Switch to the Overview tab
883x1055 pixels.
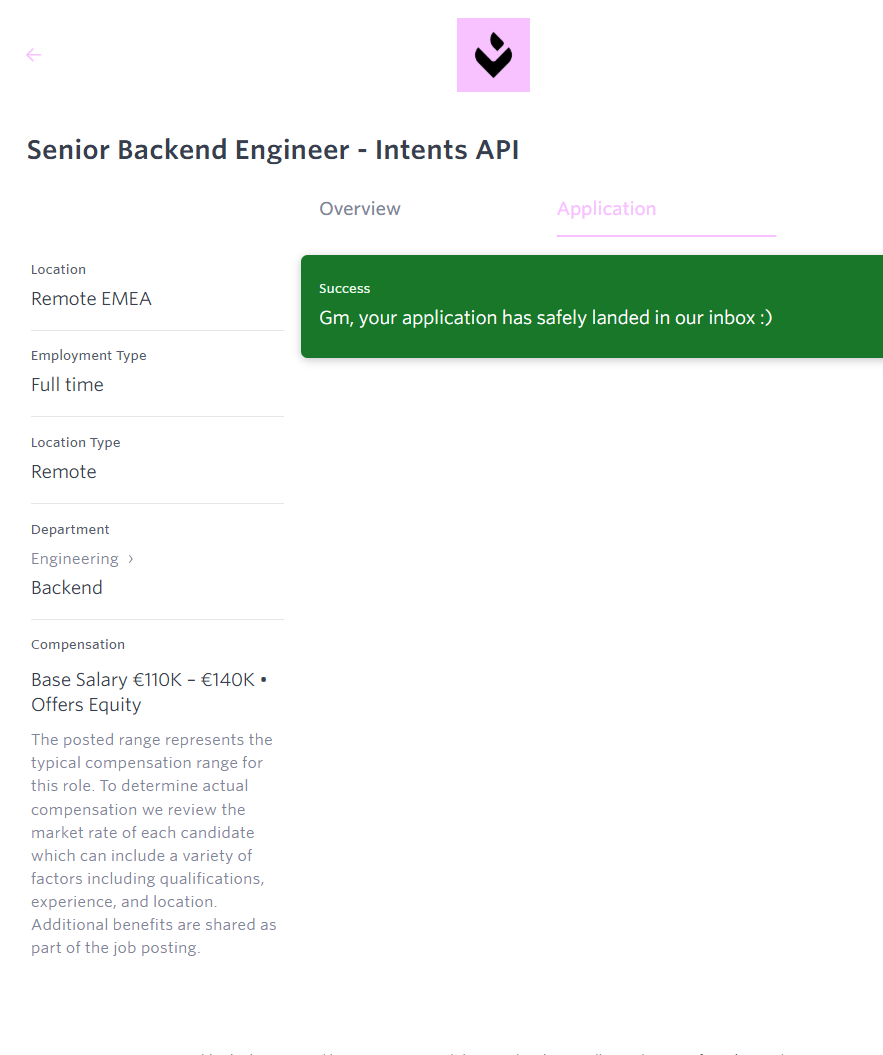tap(360, 209)
